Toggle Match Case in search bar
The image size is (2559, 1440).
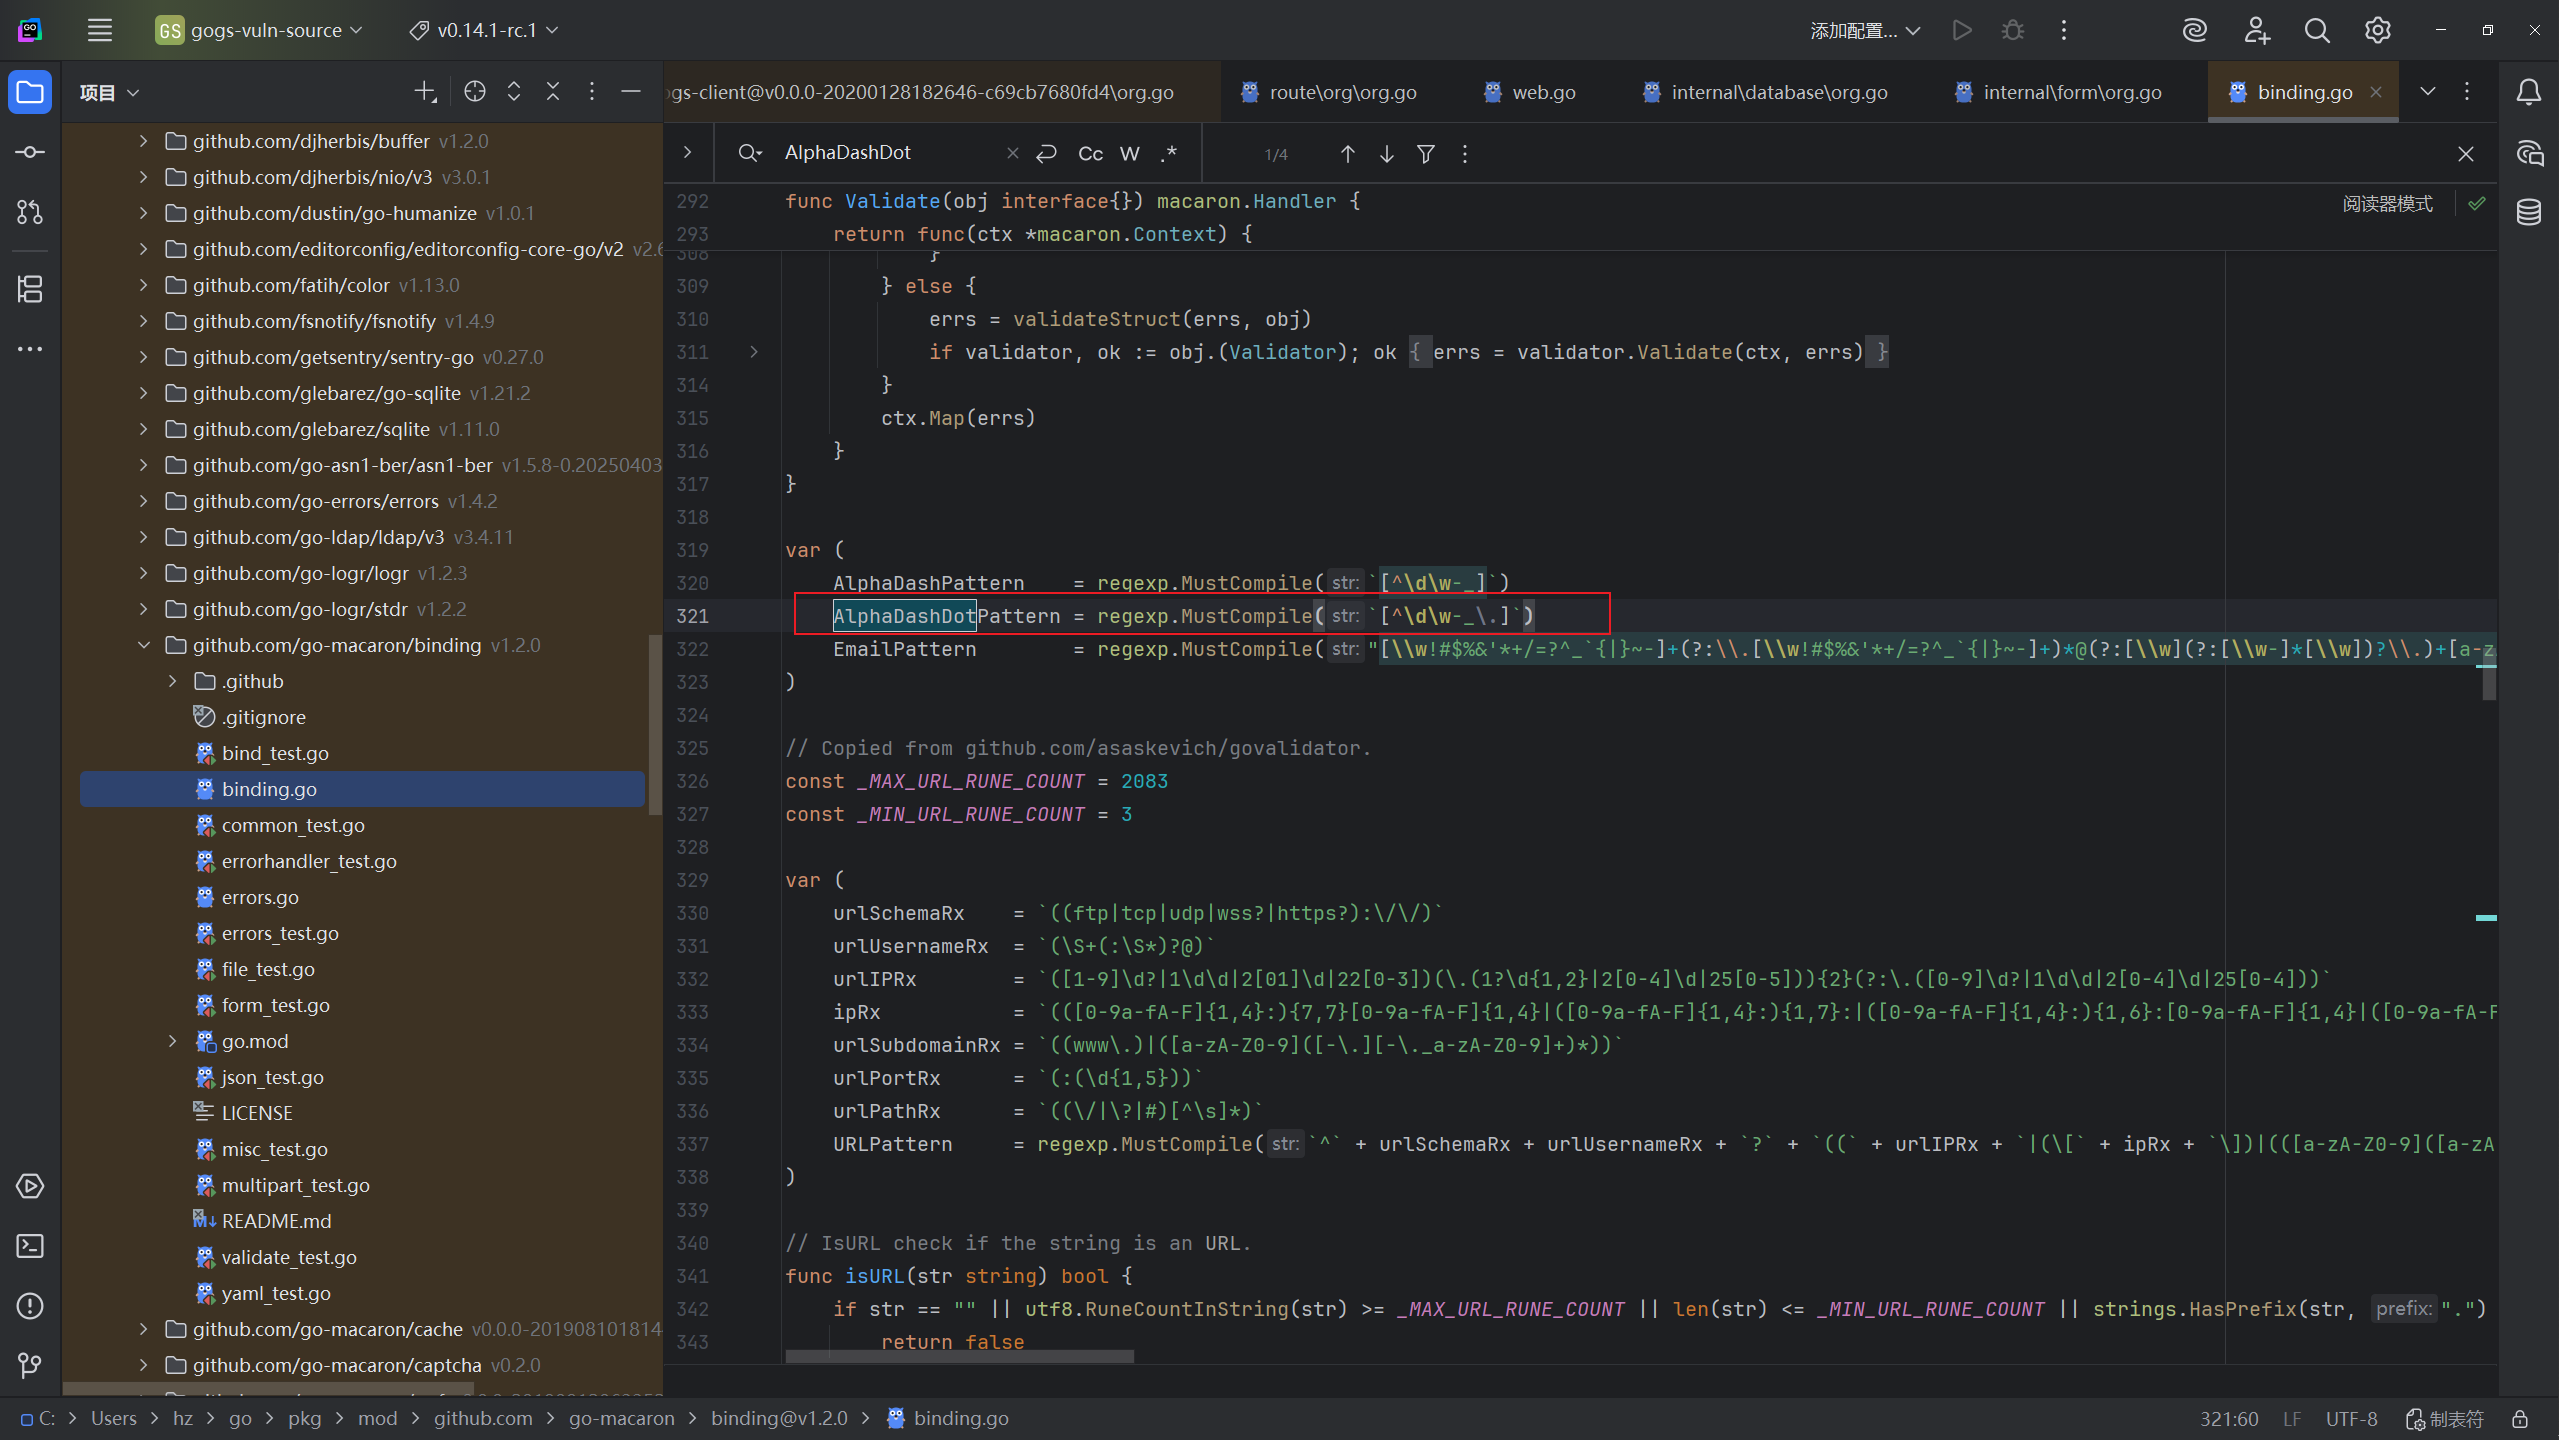click(1090, 153)
